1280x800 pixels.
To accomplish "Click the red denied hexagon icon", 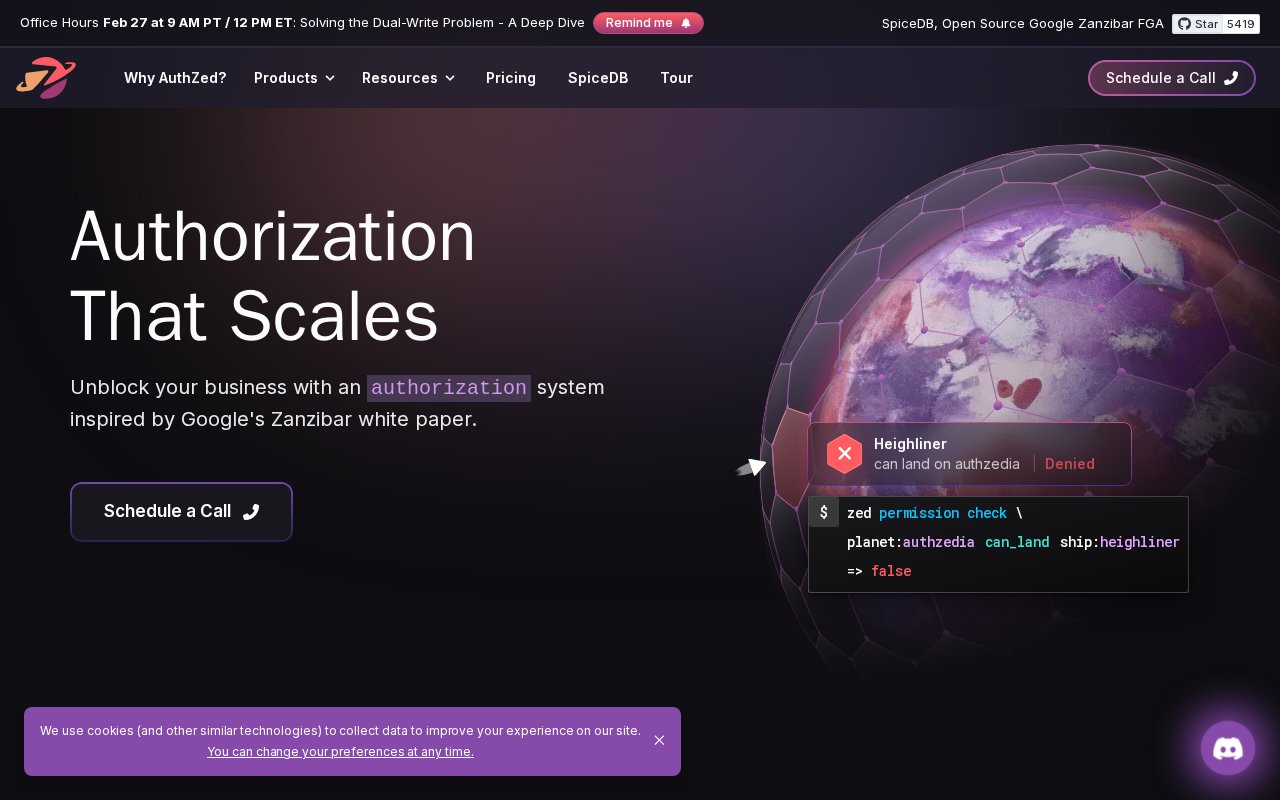I will tap(844, 454).
